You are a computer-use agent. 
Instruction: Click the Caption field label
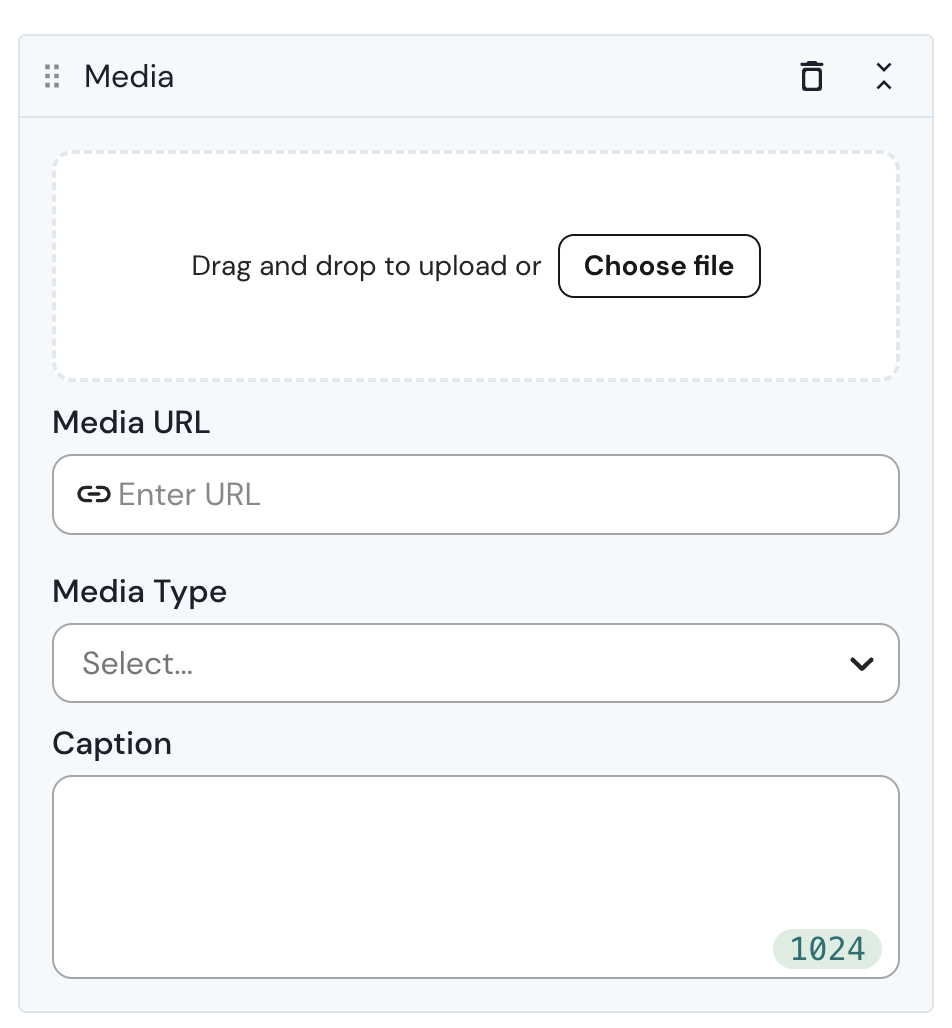tap(112, 744)
